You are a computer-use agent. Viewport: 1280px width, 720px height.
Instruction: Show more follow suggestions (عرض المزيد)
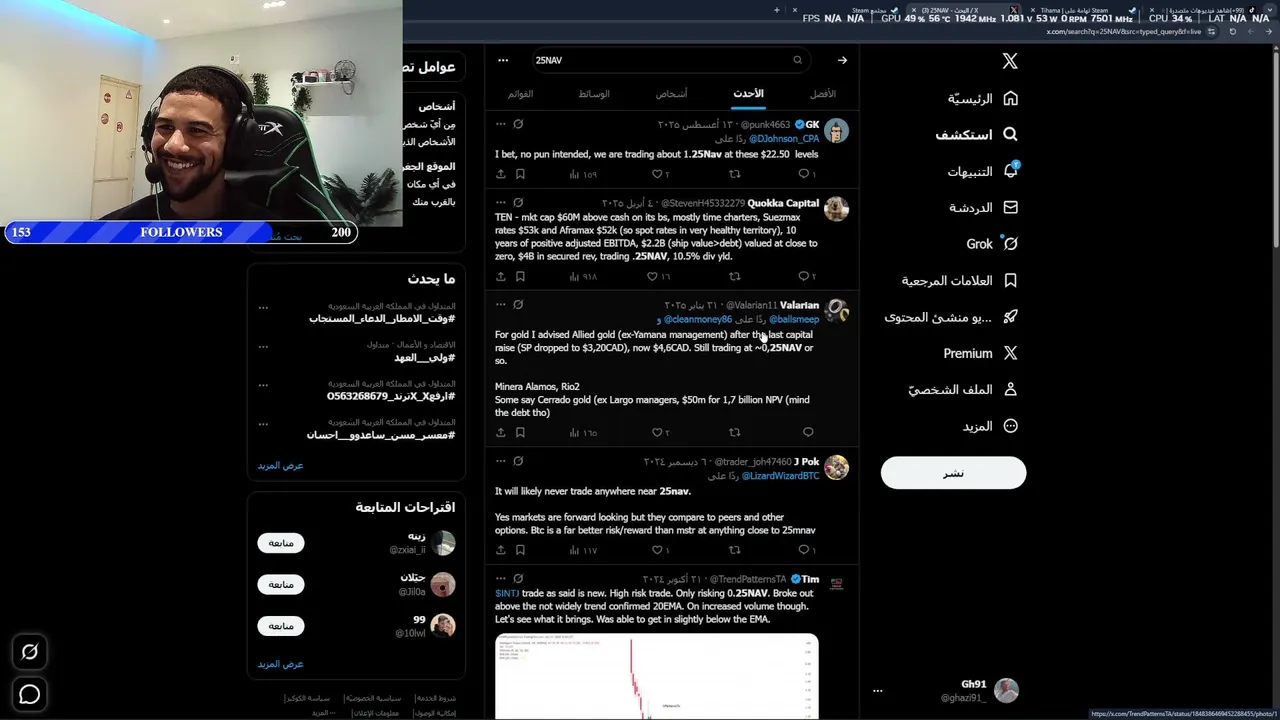click(280, 664)
